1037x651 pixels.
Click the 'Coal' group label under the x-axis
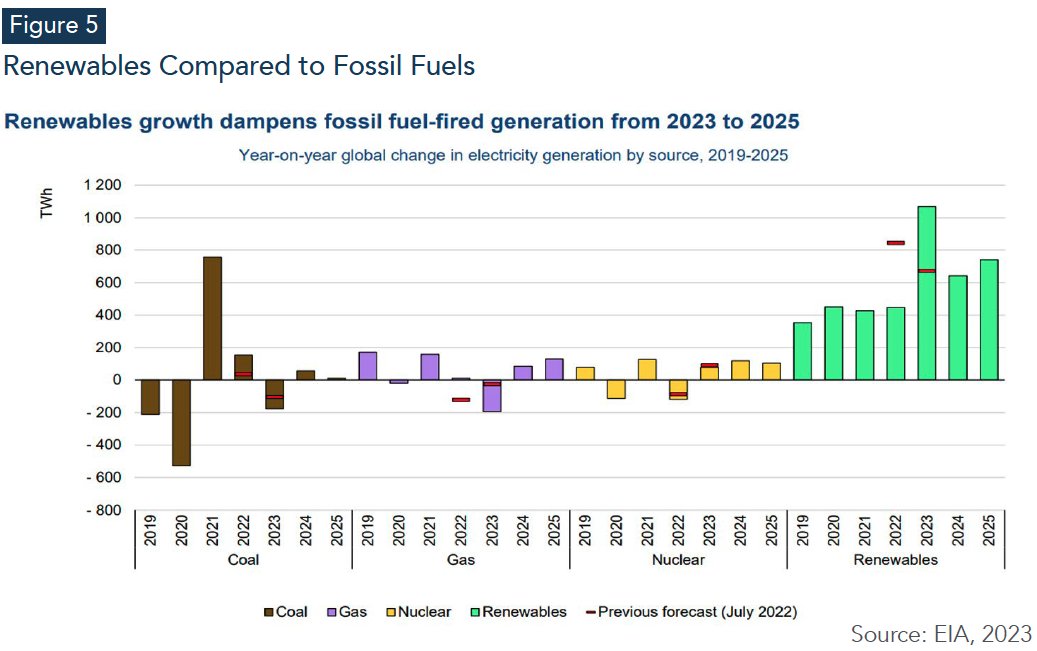tap(243, 560)
